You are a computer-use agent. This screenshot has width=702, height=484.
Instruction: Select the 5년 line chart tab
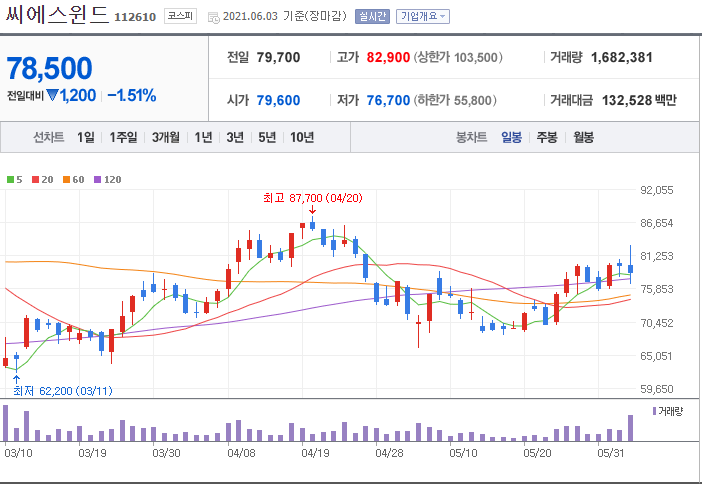tap(267, 137)
